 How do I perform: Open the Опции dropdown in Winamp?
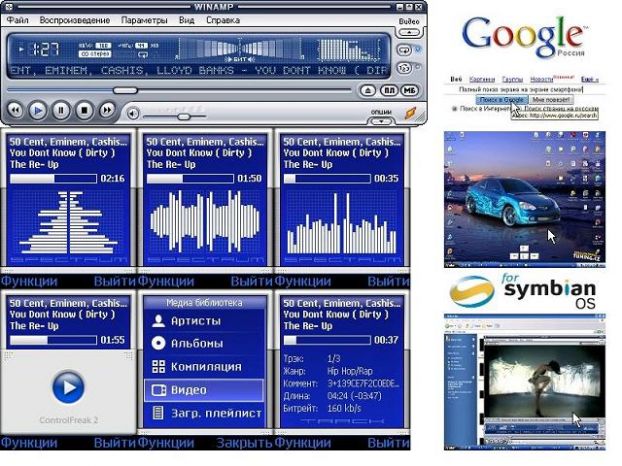click(381, 121)
